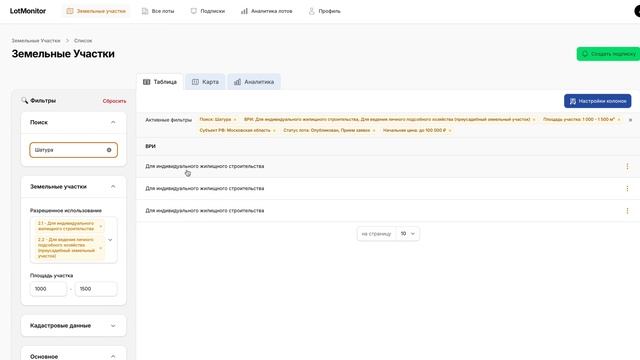Viewport: 640px width, 360px height.
Task: Switch to the Таблица tab
Action: [160, 82]
